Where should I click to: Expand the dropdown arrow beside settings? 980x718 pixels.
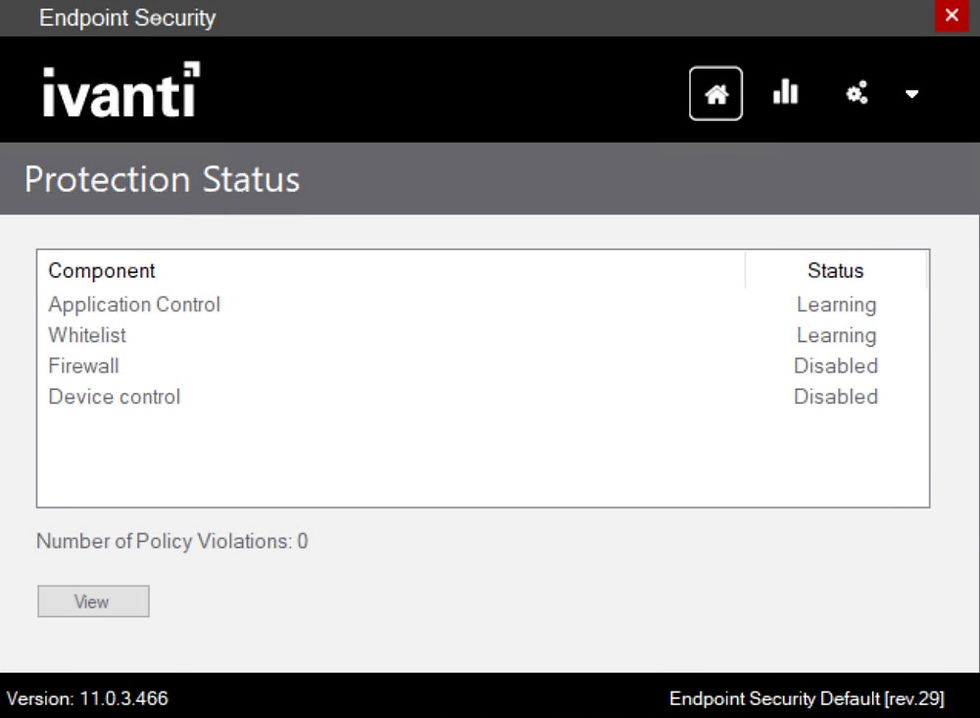[912, 94]
